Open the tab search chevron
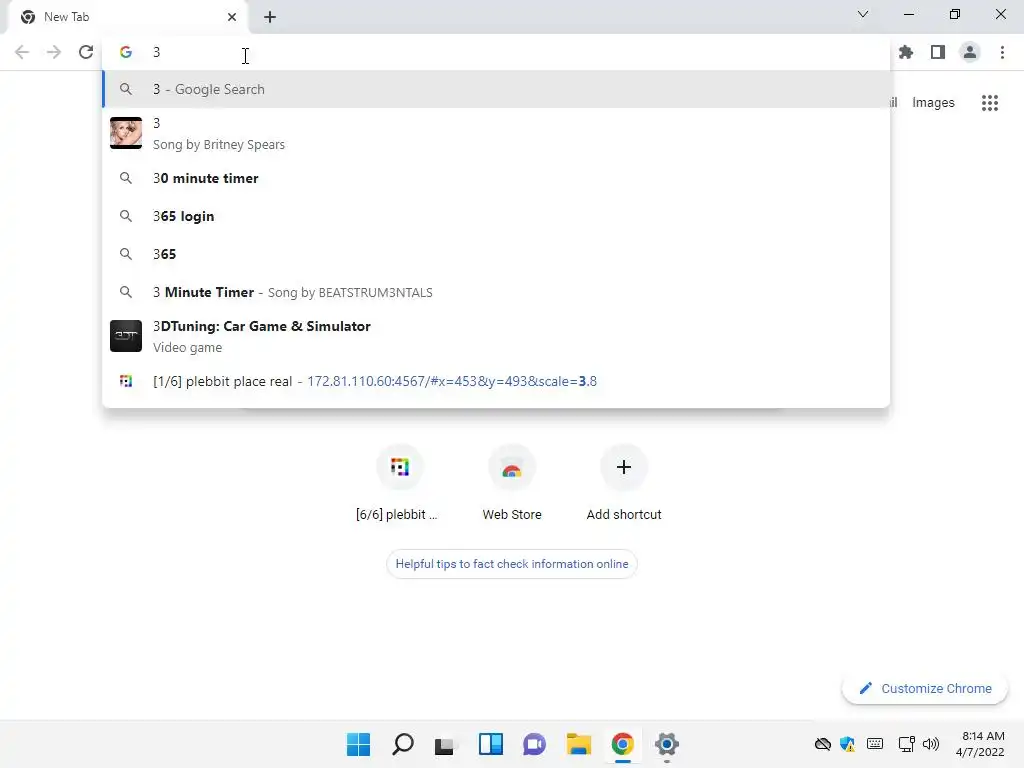Screen dimensions: 1024x768 coord(863,14)
